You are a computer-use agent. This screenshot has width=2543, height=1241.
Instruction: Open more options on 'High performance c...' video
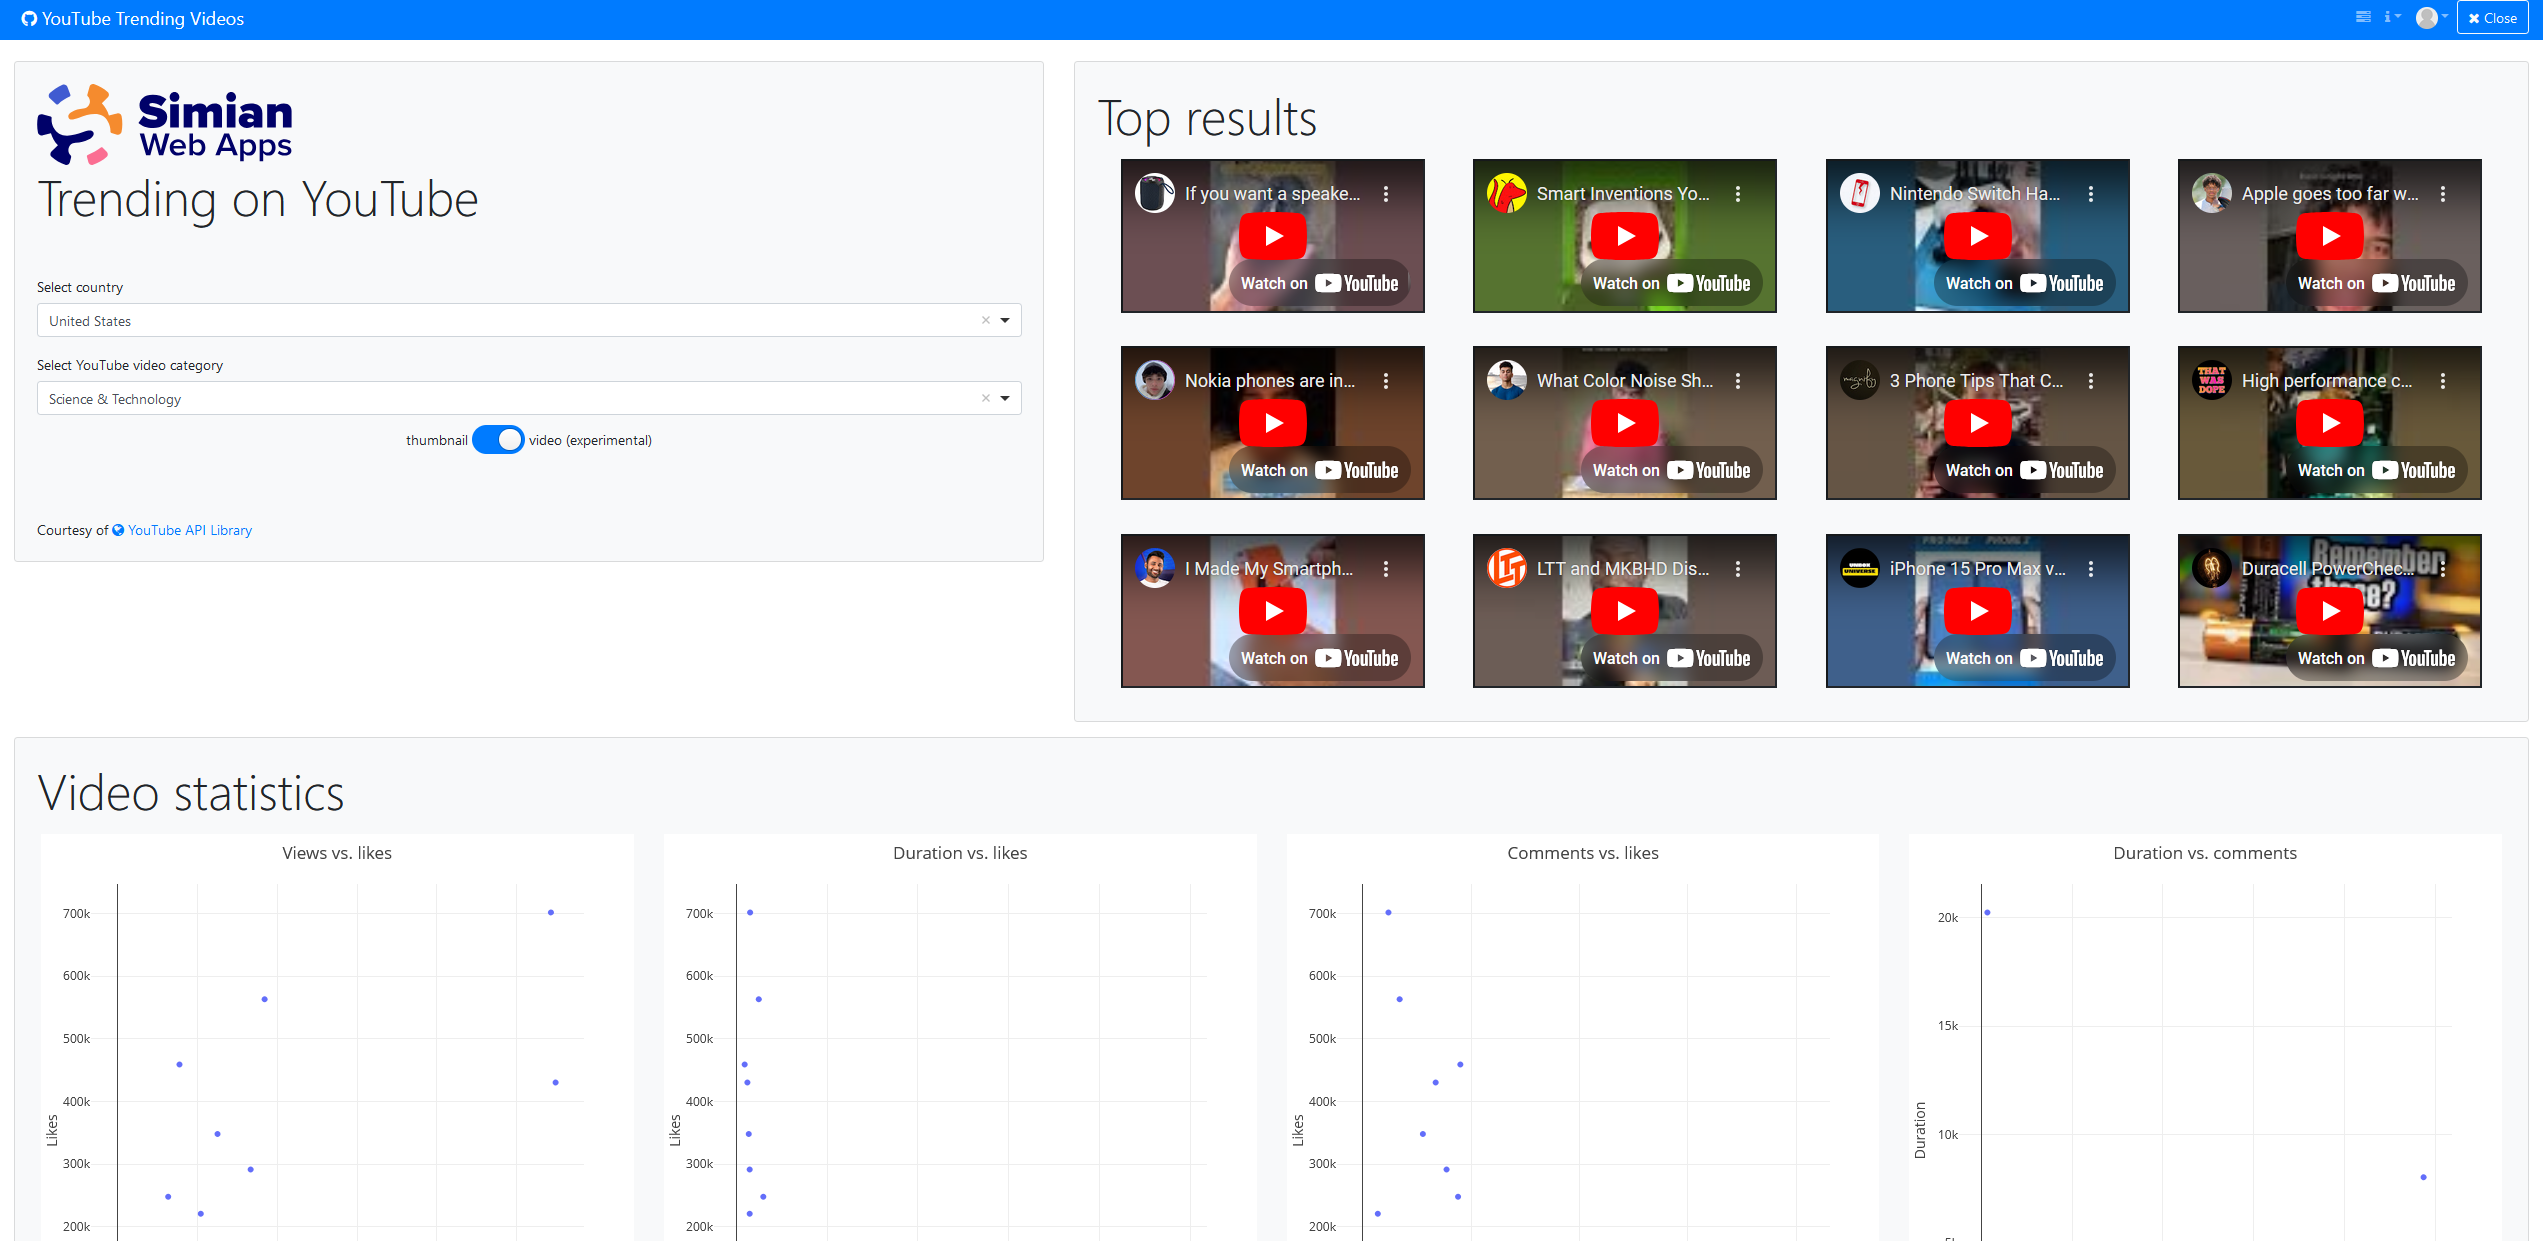[2443, 381]
